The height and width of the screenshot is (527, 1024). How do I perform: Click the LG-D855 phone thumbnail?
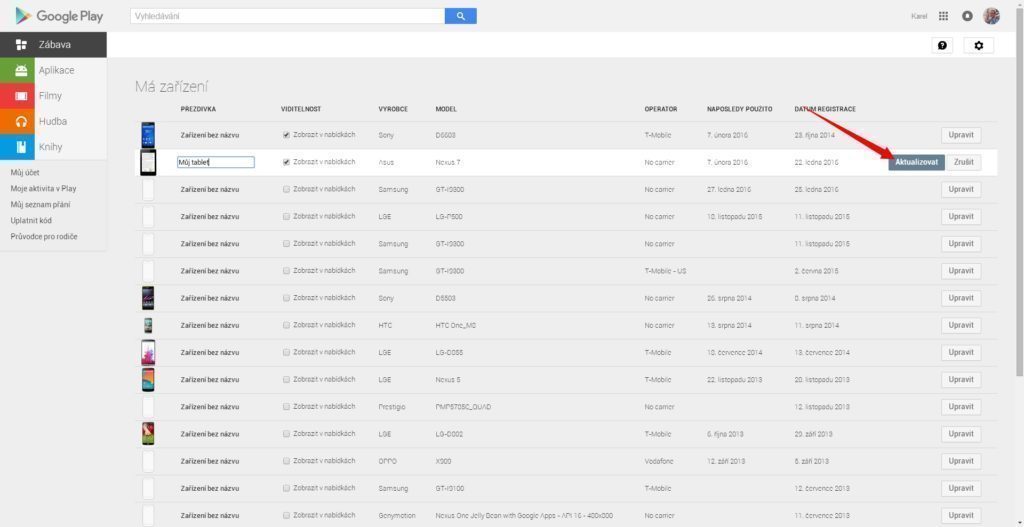tap(148, 352)
